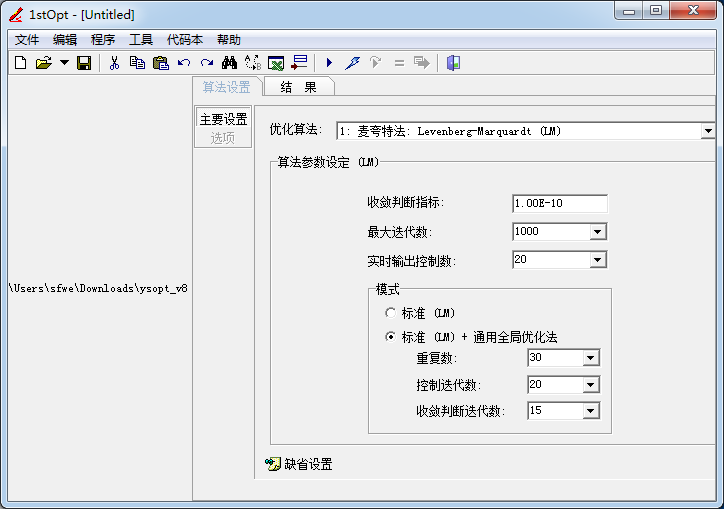Maximize the 1stOpt window

coord(656,11)
